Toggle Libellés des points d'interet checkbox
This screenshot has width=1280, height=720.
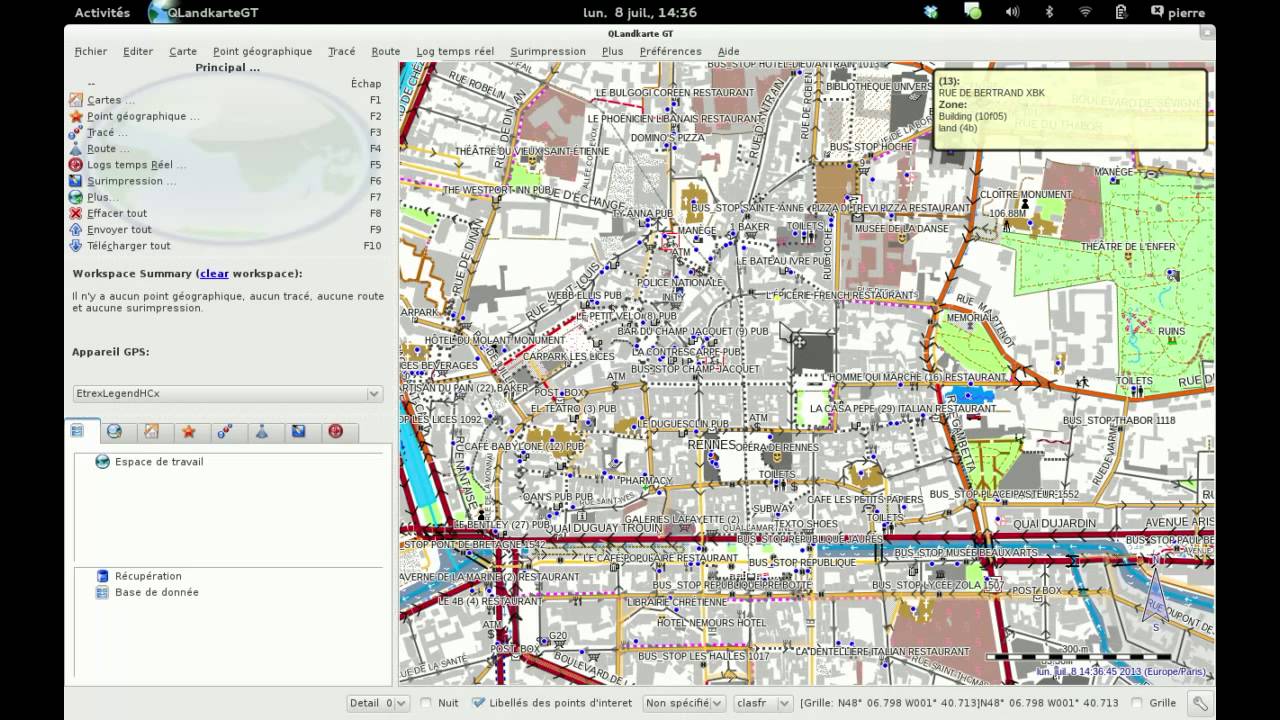click(478, 703)
